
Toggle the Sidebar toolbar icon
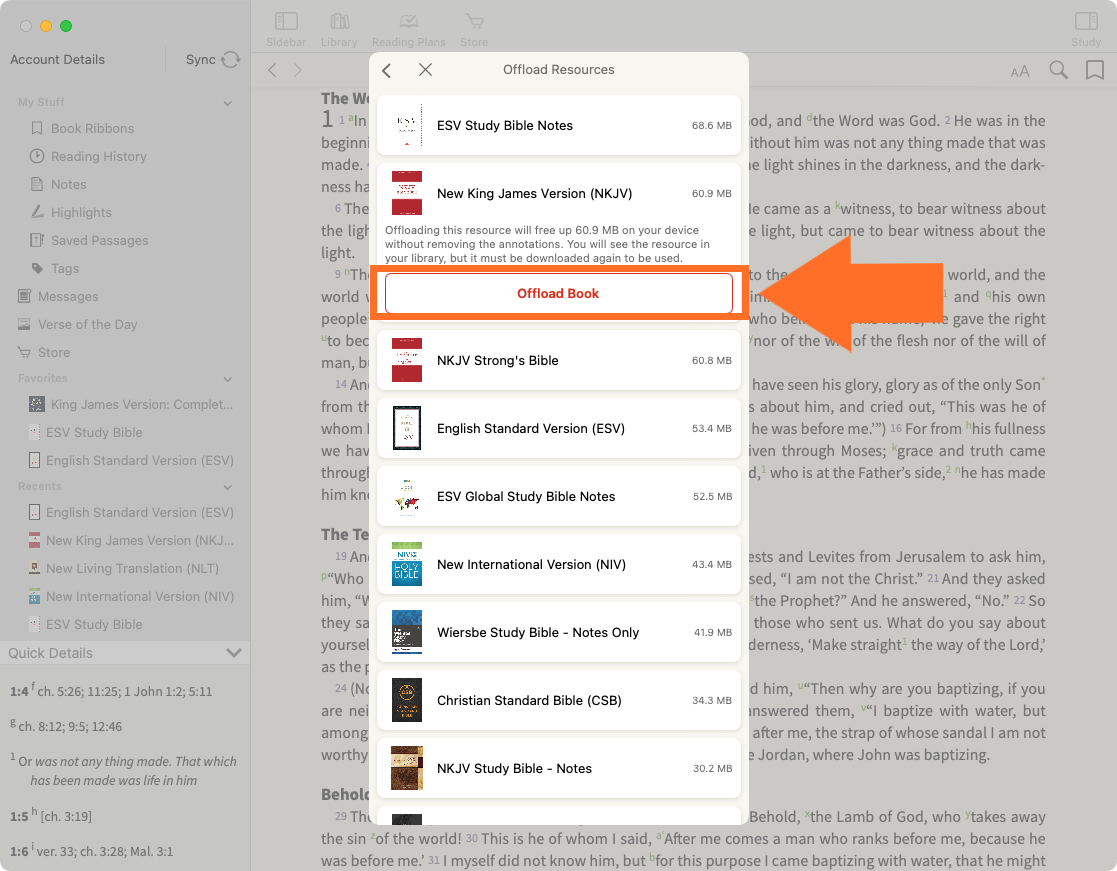click(286, 21)
